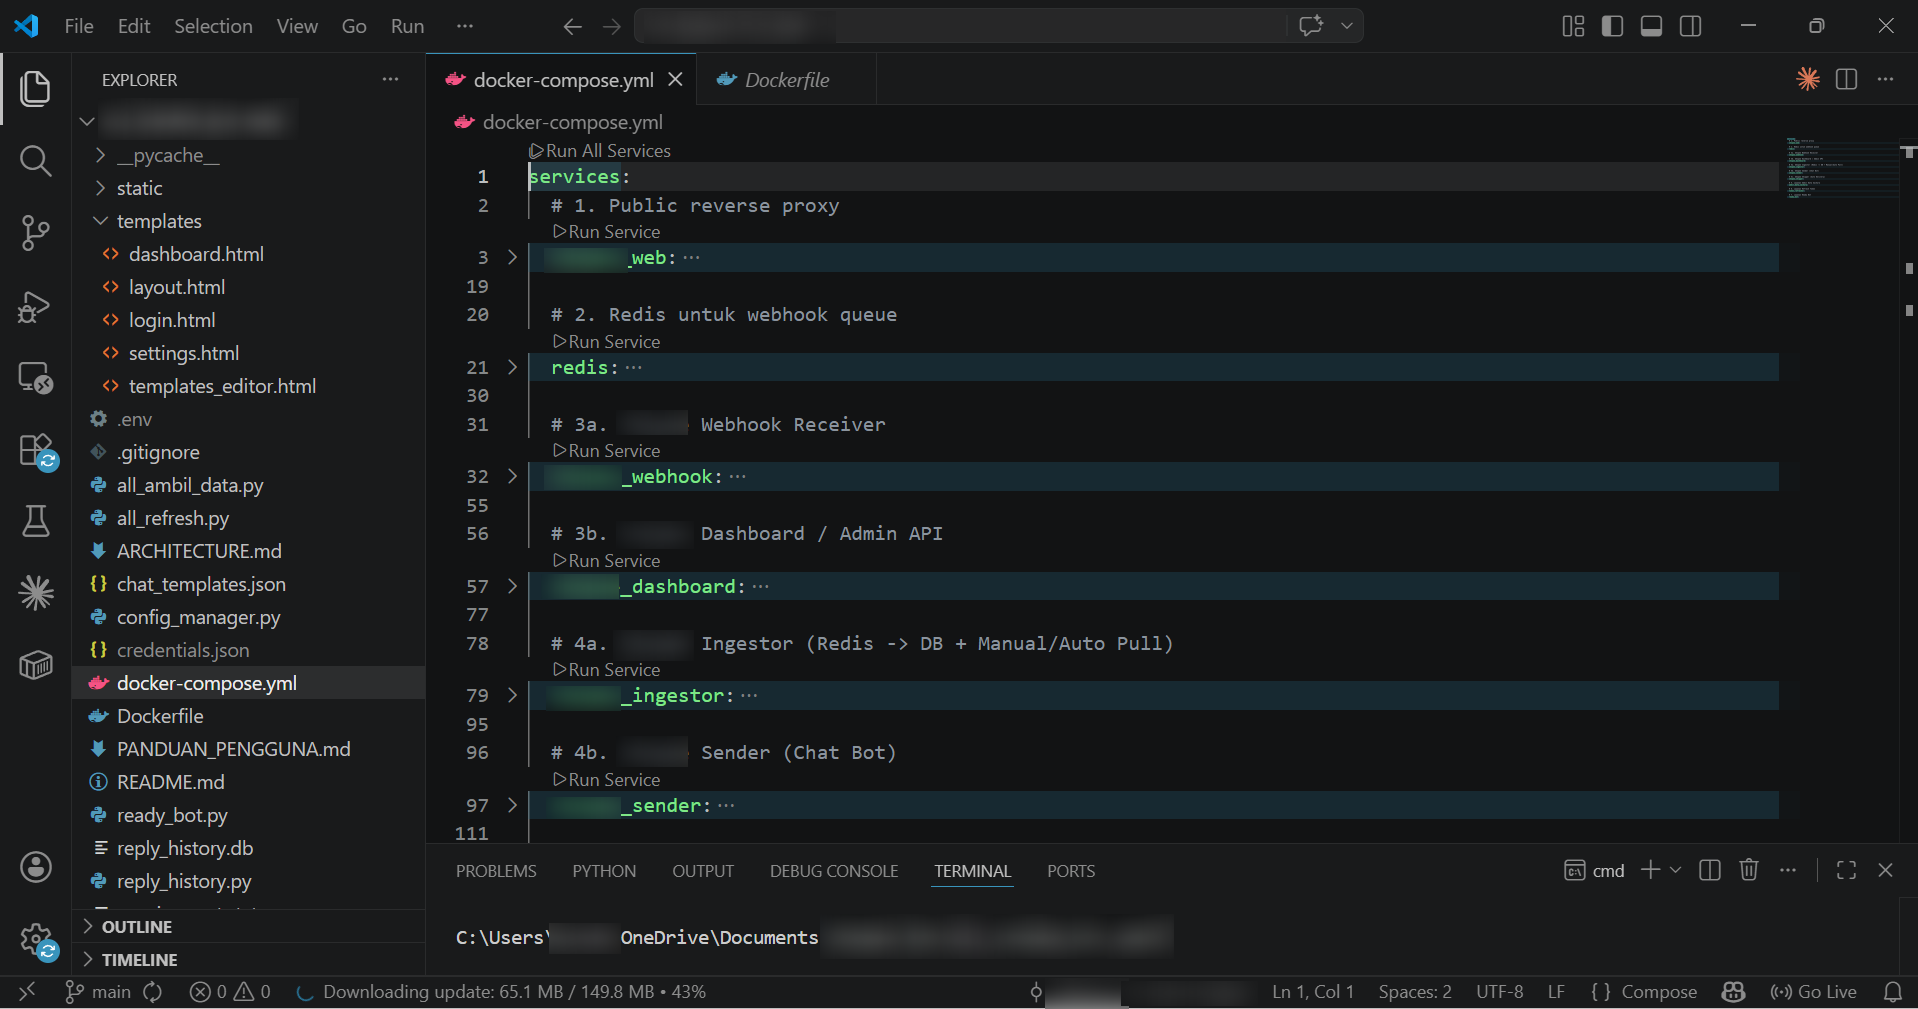This screenshot has width=1918, height=1009.
Task: Open the Remote Explorer view icon
Action: point(36,378)
